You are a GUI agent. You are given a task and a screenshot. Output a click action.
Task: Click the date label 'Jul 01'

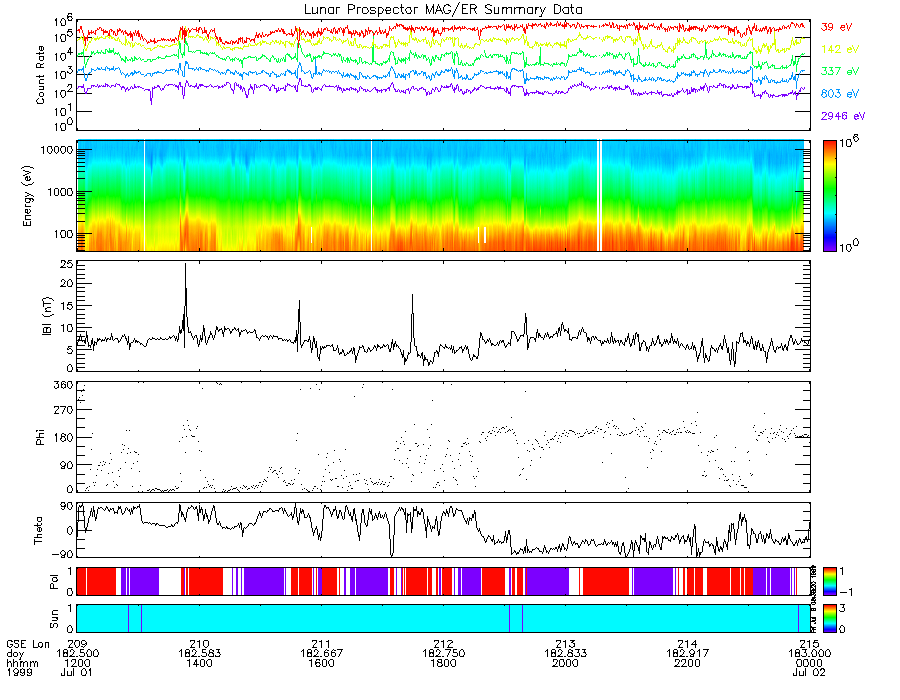click(x=76, y=672)
